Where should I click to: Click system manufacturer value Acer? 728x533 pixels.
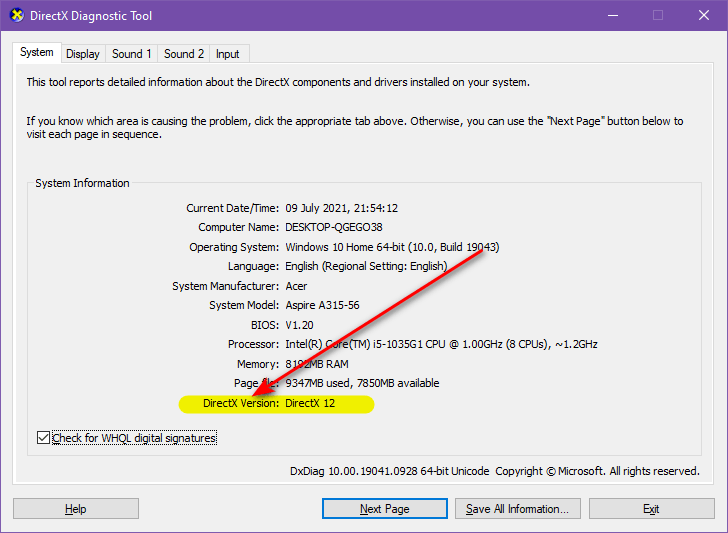tap(296, 286)
